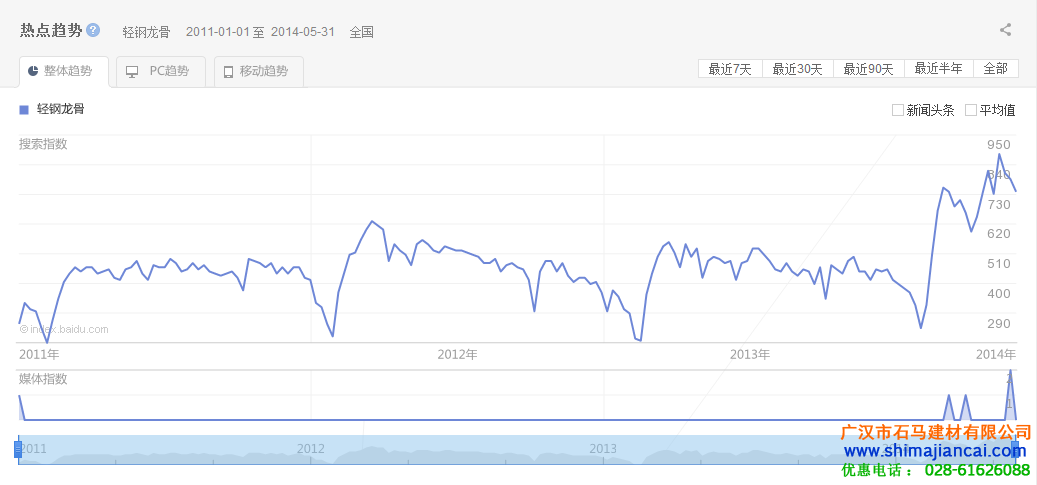Click the 2012 label in the timeline overview
1037x485 pixels.
point(311,449)
